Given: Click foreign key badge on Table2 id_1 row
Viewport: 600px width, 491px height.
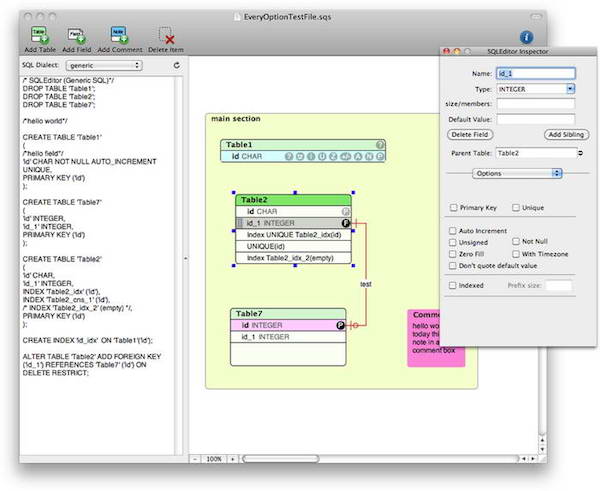Looking at the screenshot, I should click(x=345, y=223).
